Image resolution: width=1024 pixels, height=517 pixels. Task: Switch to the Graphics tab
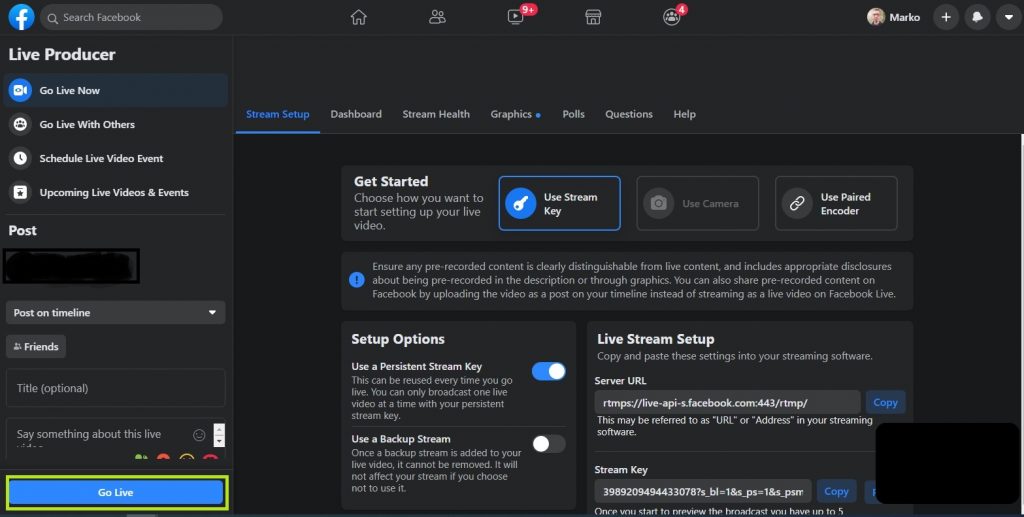515,114
